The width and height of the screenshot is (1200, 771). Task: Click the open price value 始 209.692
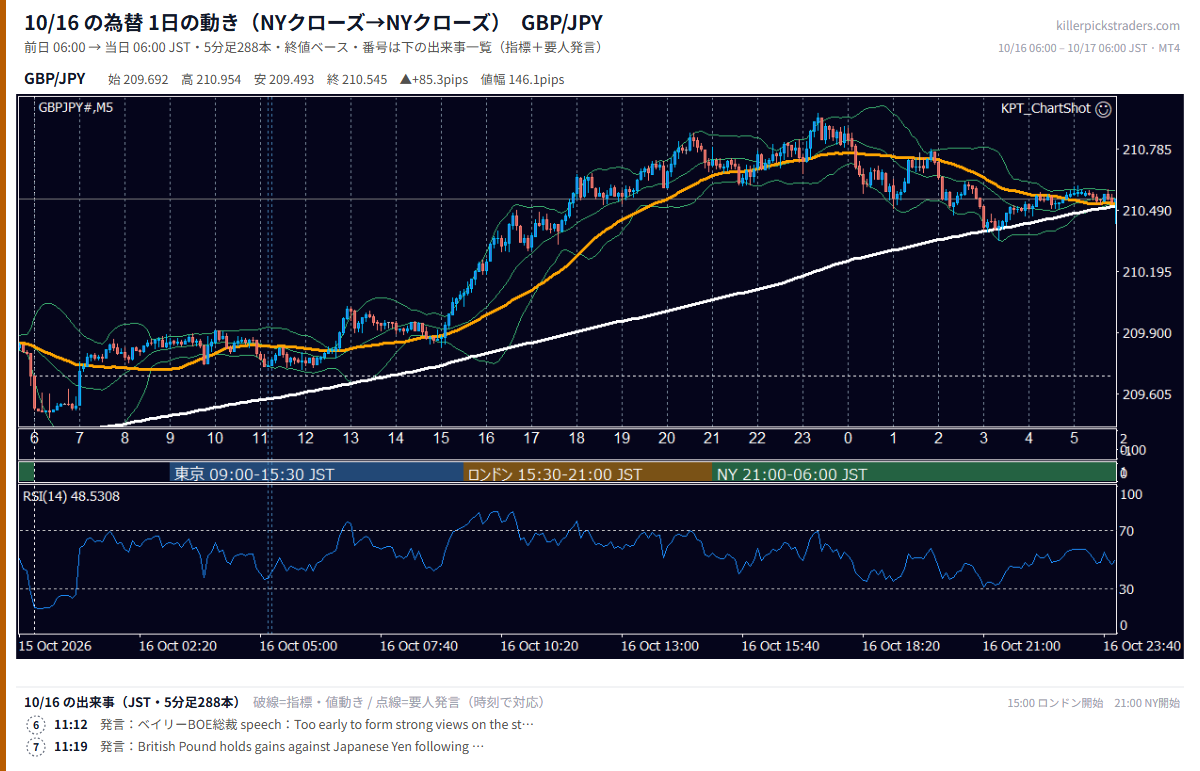click(x=138, y=80)
